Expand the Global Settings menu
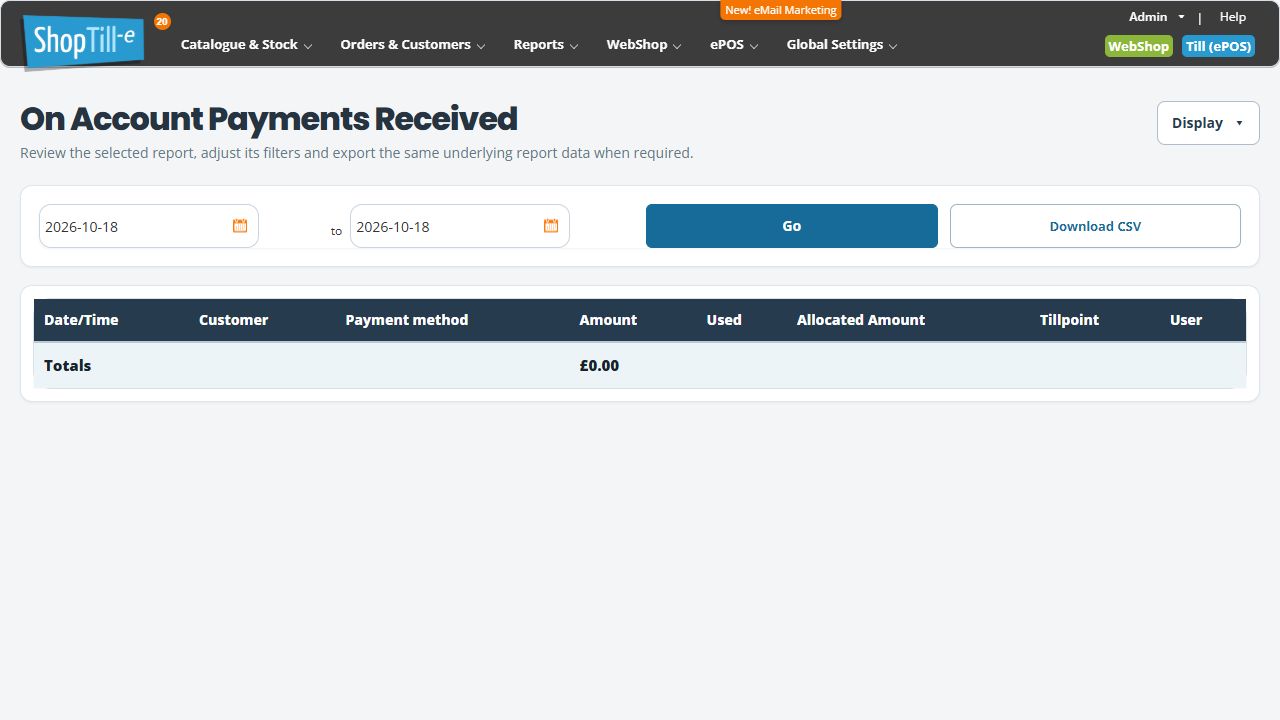This screenshot has height=720, width=1280. click(842, 45)
